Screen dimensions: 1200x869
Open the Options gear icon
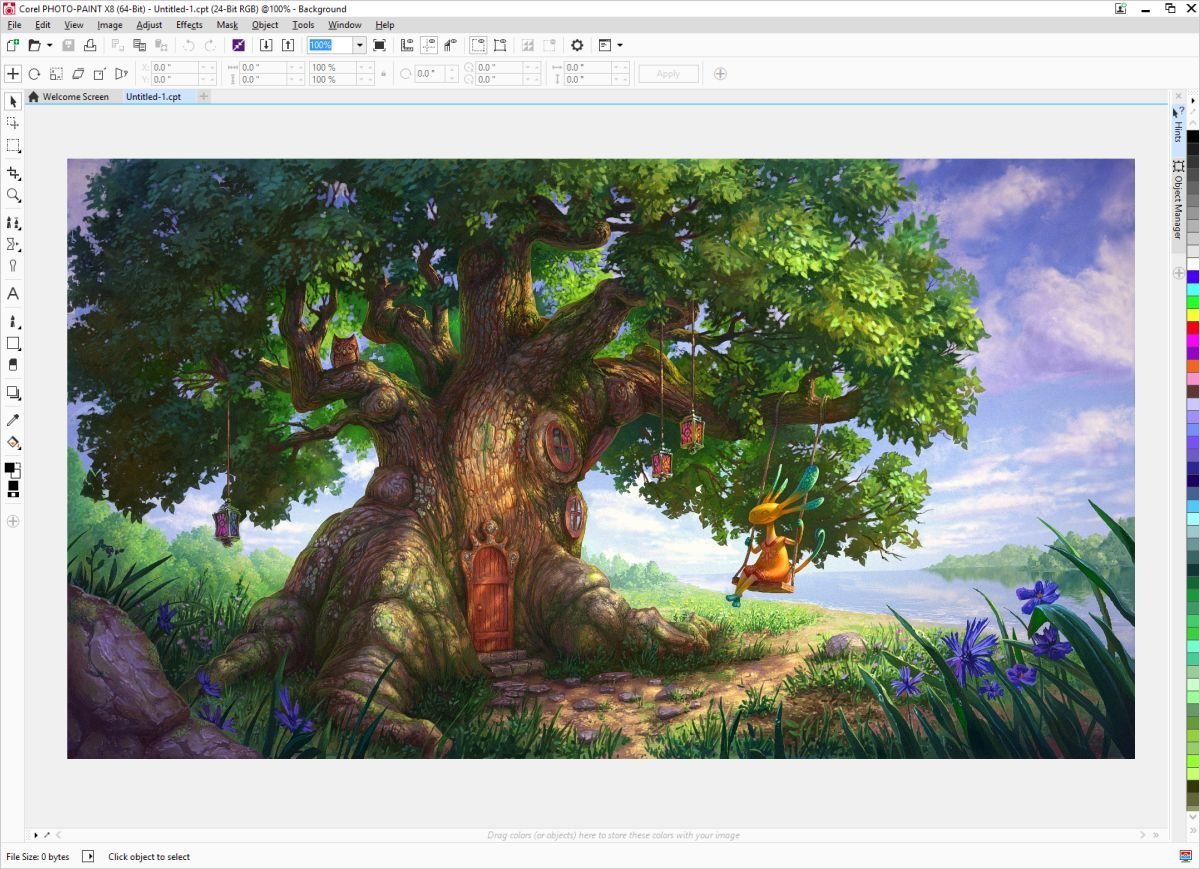pyautogui.click(x=577, y=45)
